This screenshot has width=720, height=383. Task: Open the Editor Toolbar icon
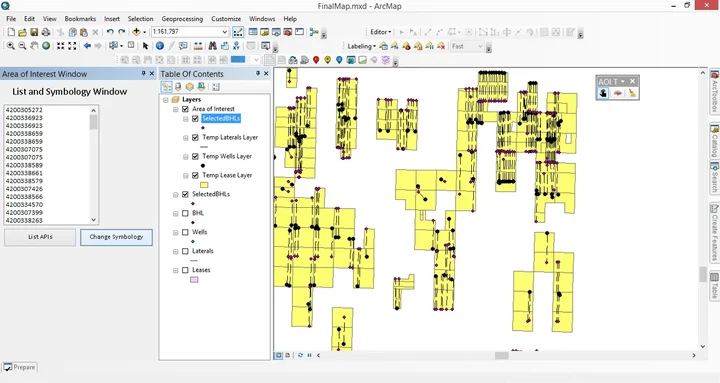pos(238,32)
